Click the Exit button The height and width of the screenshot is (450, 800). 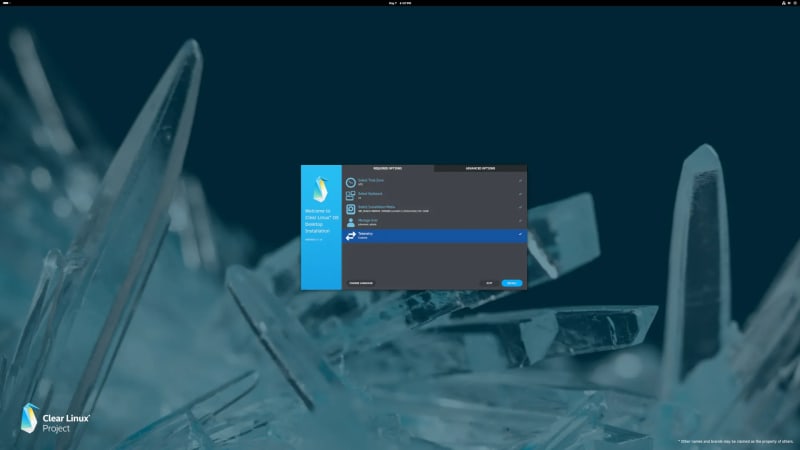point(489,283)
